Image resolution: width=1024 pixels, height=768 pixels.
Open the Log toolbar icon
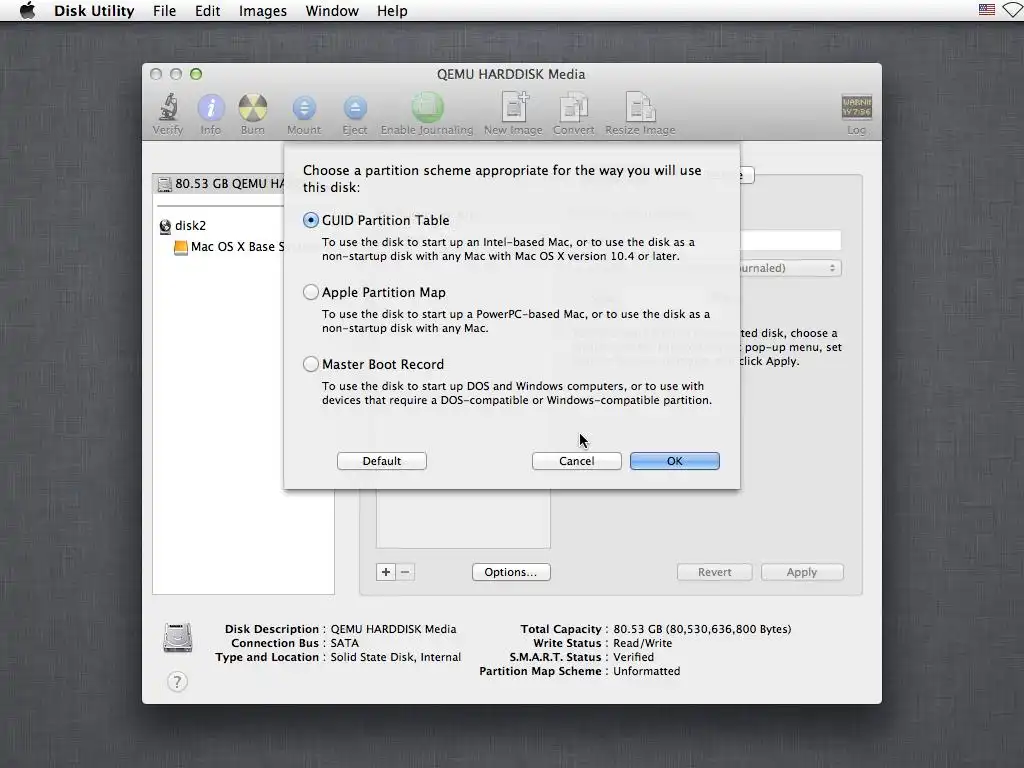[x=856, y=108]
